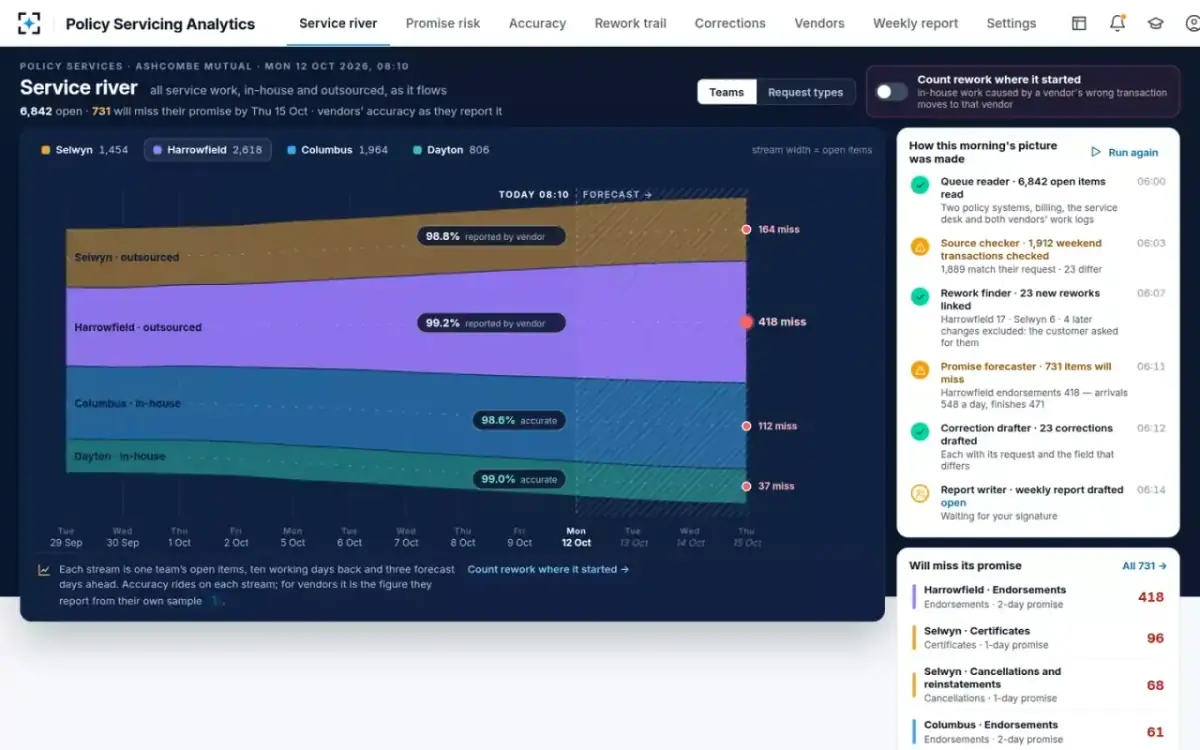Switch the river view to Request types
Image resolution: width=1200 pixels, height=750 pixels.
805,92
